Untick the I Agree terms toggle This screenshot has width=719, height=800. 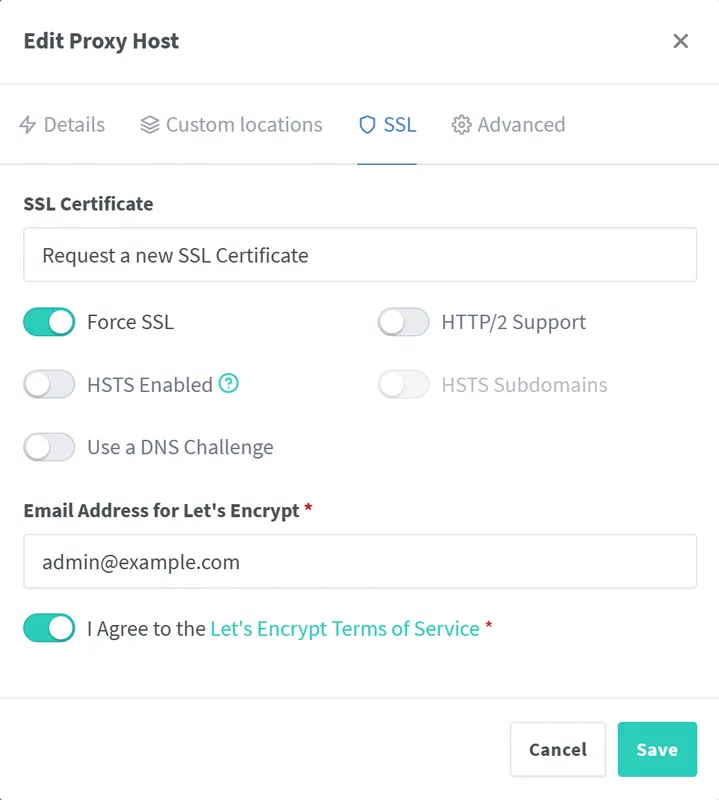pyautogui.click(x=49, y=628)
